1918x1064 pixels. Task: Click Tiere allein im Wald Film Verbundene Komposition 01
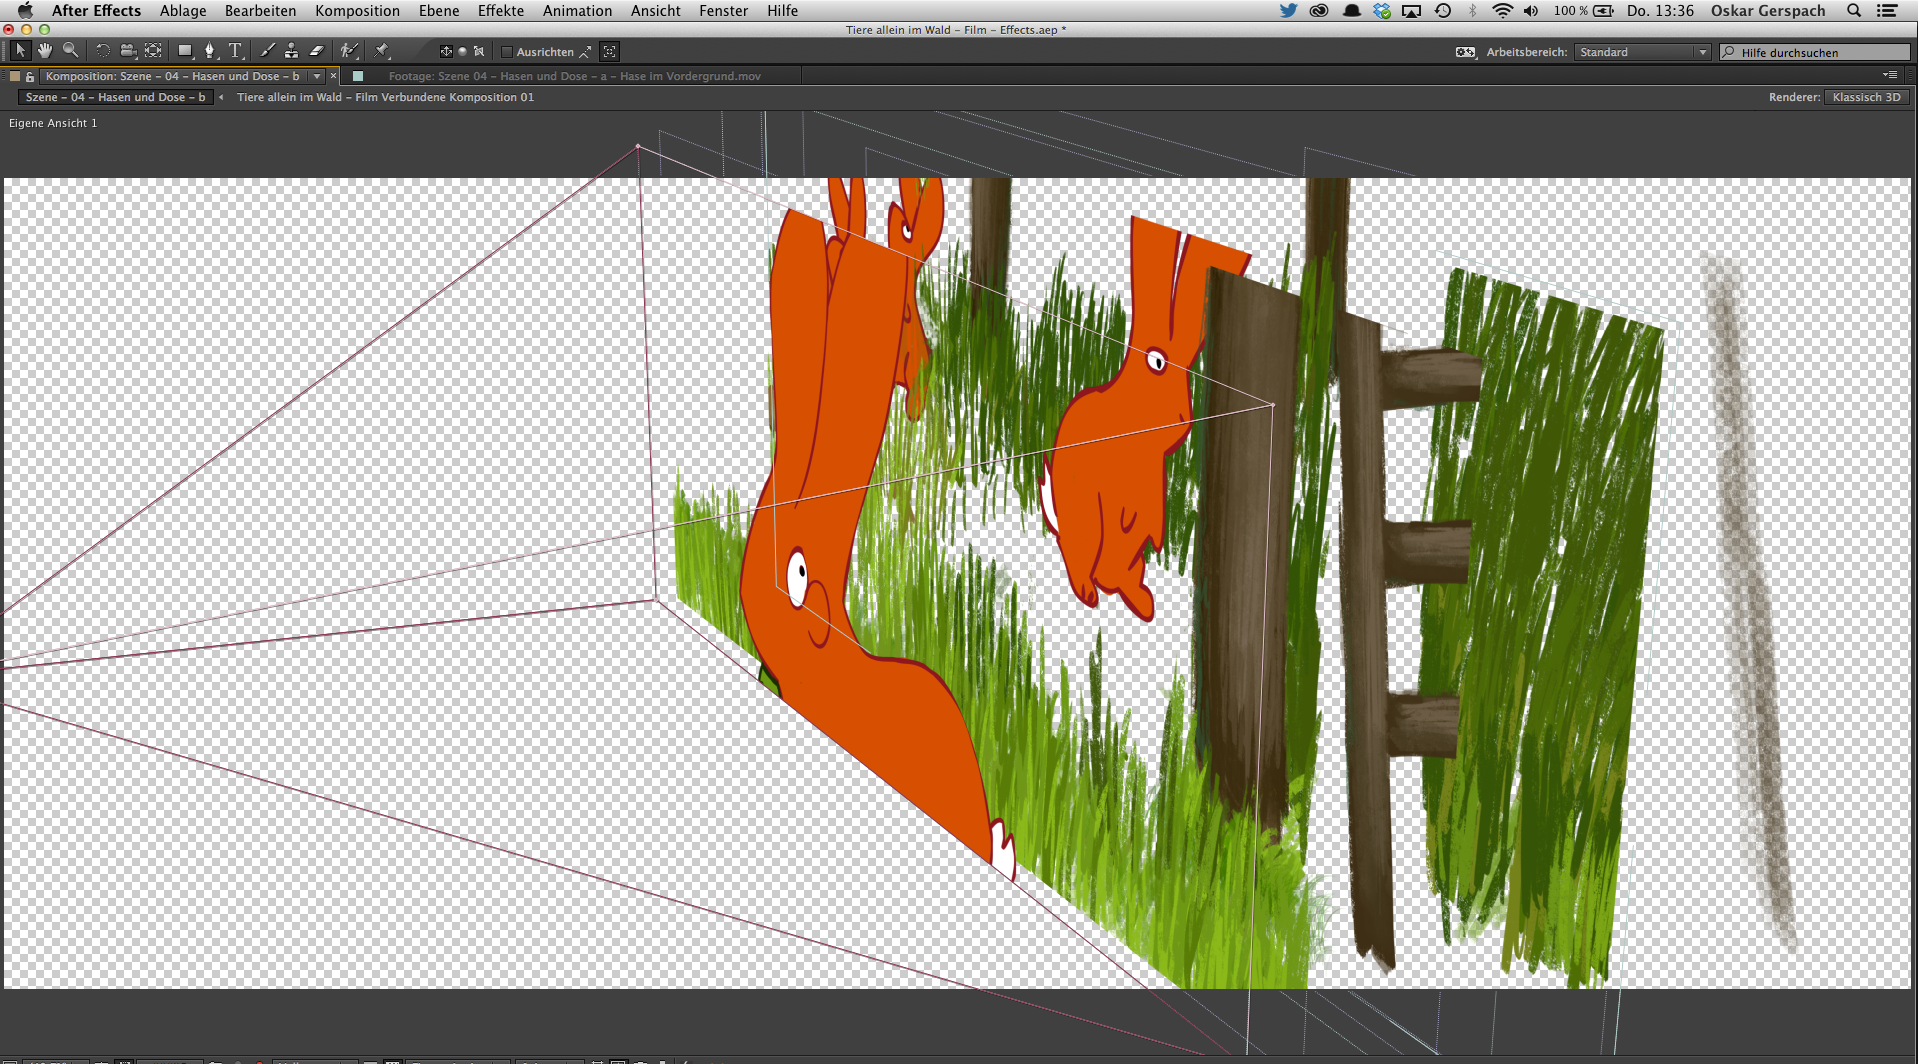point(385,97)
